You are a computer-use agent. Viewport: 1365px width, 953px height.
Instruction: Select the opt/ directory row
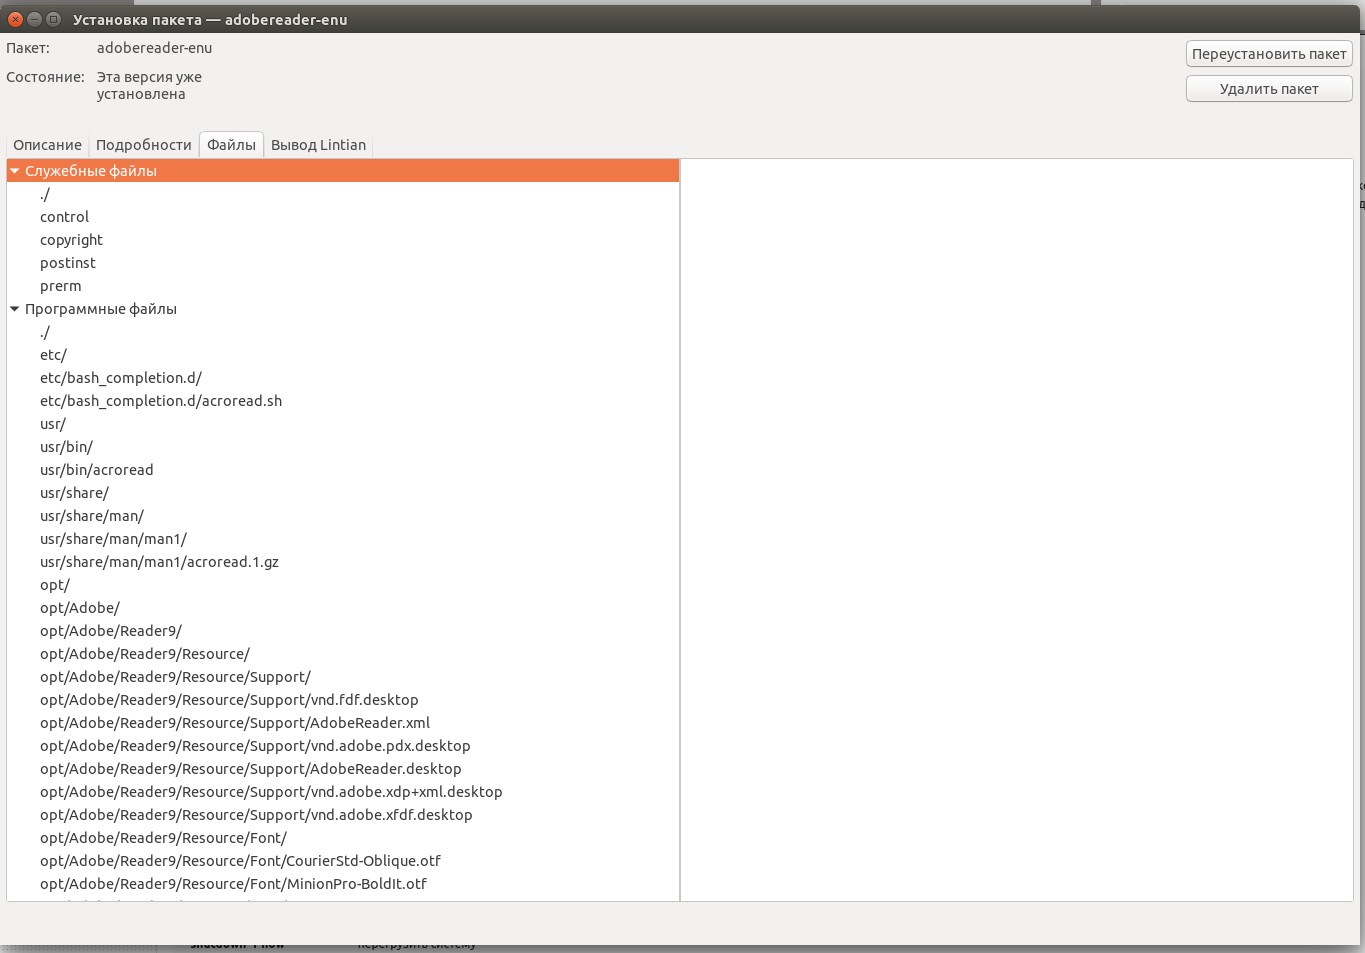[343, 585]
